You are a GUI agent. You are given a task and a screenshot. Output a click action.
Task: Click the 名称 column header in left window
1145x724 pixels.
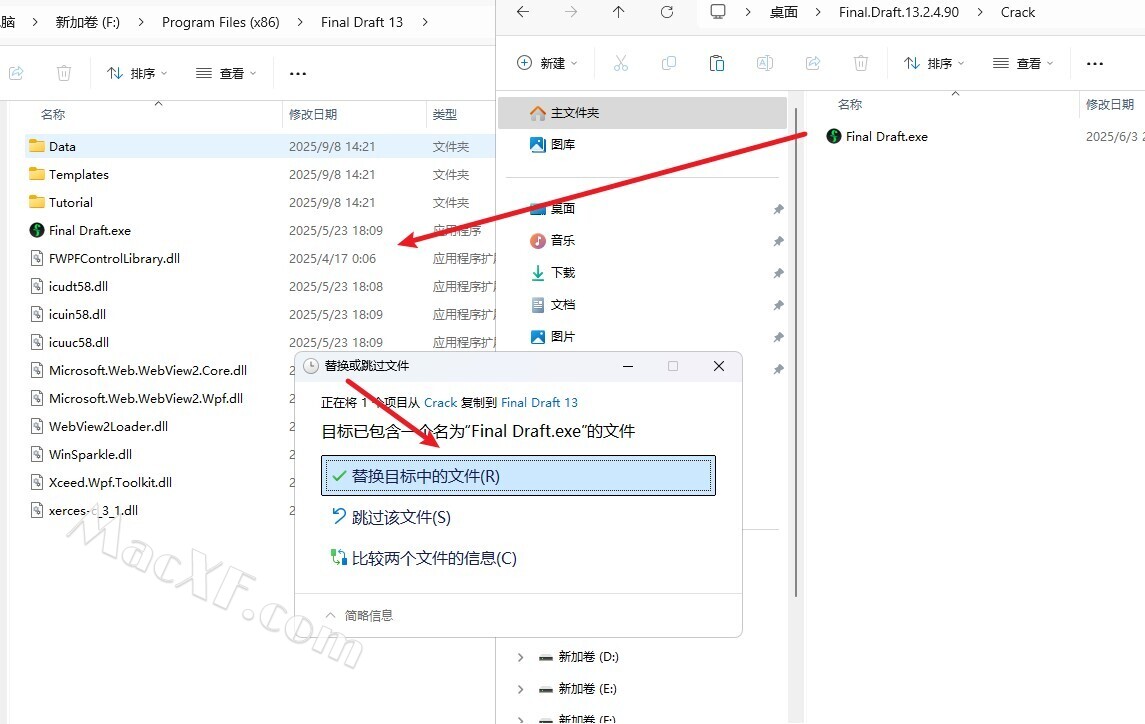coord(53,114)
